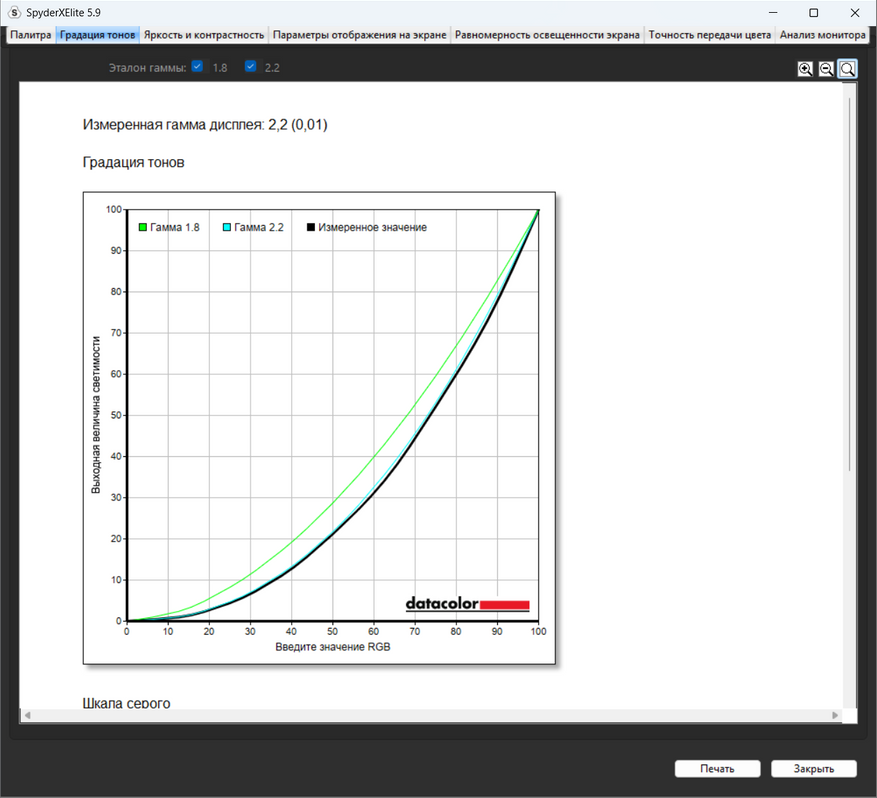Click the right arrow of horizontal scrollbar
The width and height of the screenshot is (877, 798).
point(836,715)
